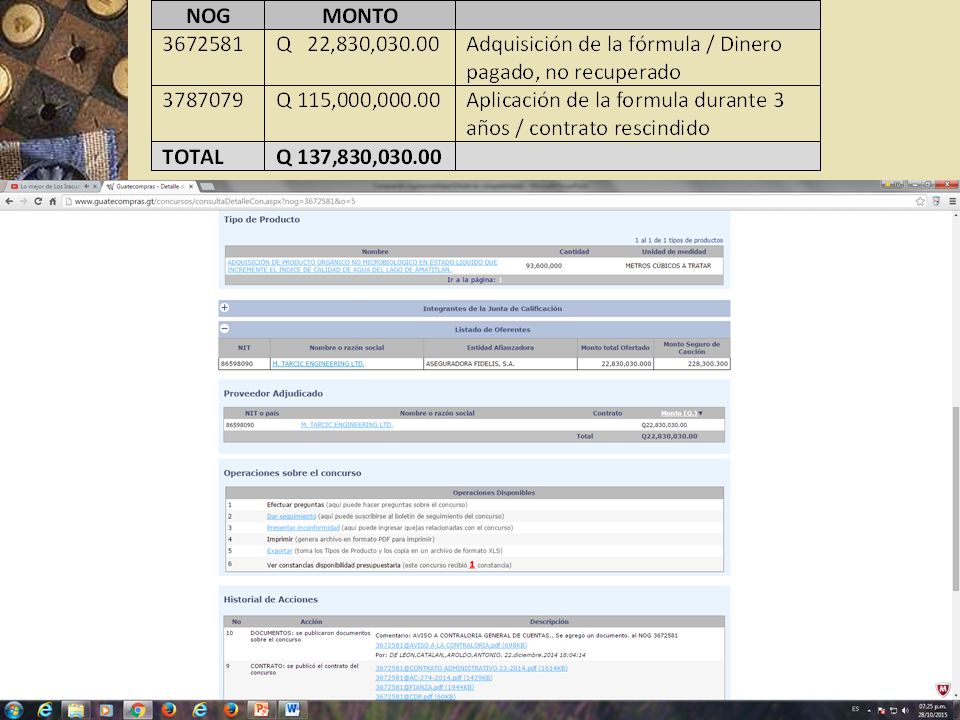This screenshot has width=960, height=720.
Task: Open the FIANZA.pdf document
Action: (425, 687)
